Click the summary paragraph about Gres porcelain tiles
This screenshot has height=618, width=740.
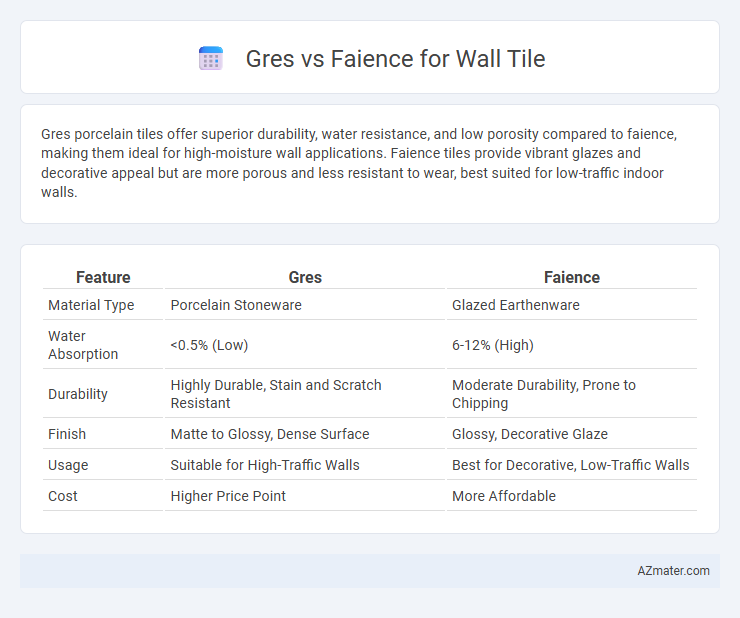pos(359,163)
